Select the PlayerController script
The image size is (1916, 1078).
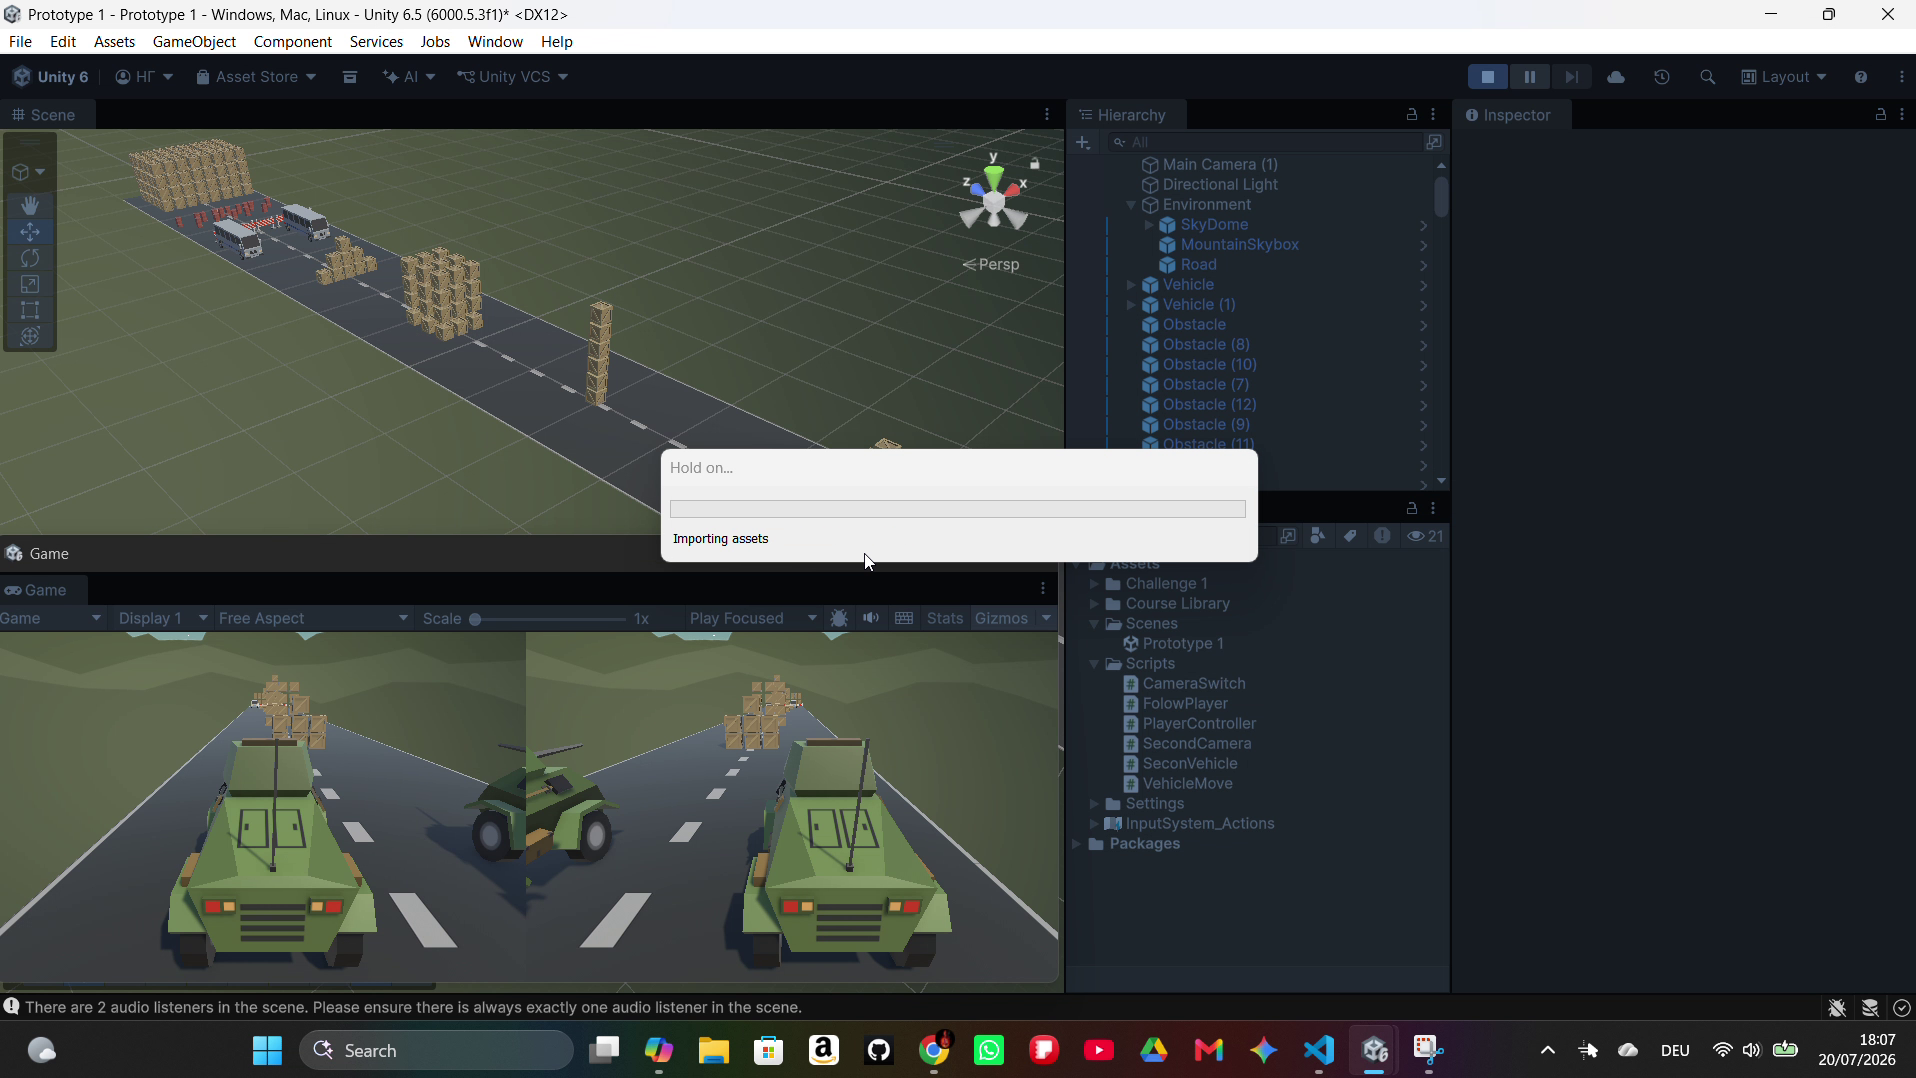pyautogui.click(x=1199, y=723)
